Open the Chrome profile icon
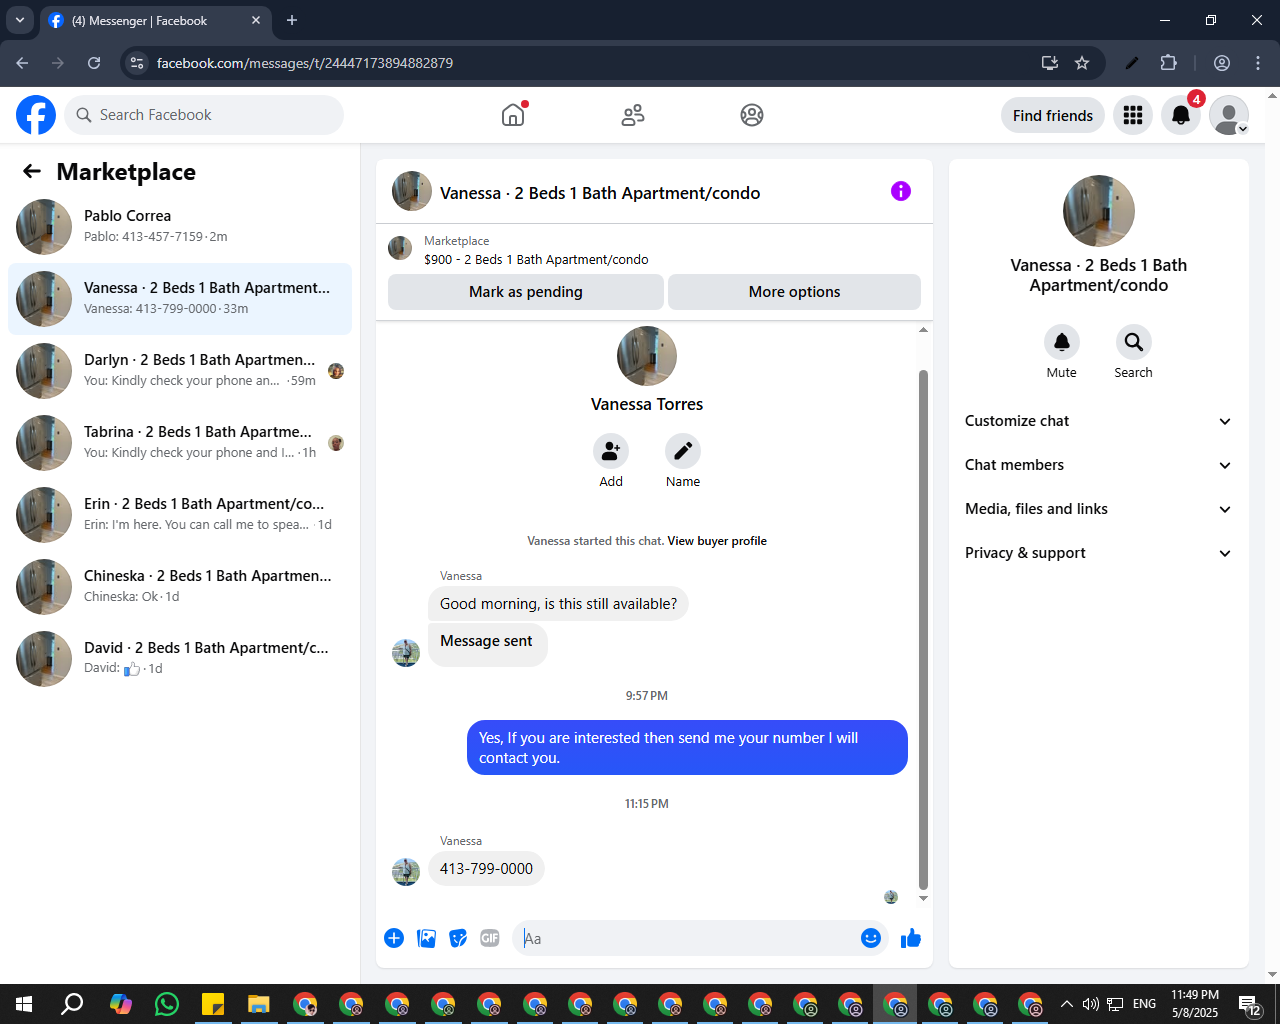This screenshot has height=1024, width=1280. click(x=1222, y=63)
